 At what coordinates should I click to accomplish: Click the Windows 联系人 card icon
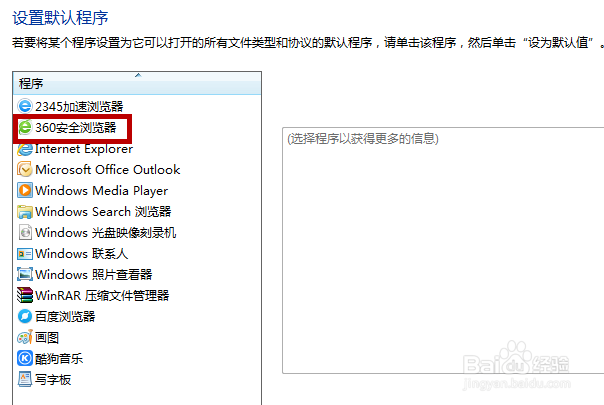pos(25,254)
